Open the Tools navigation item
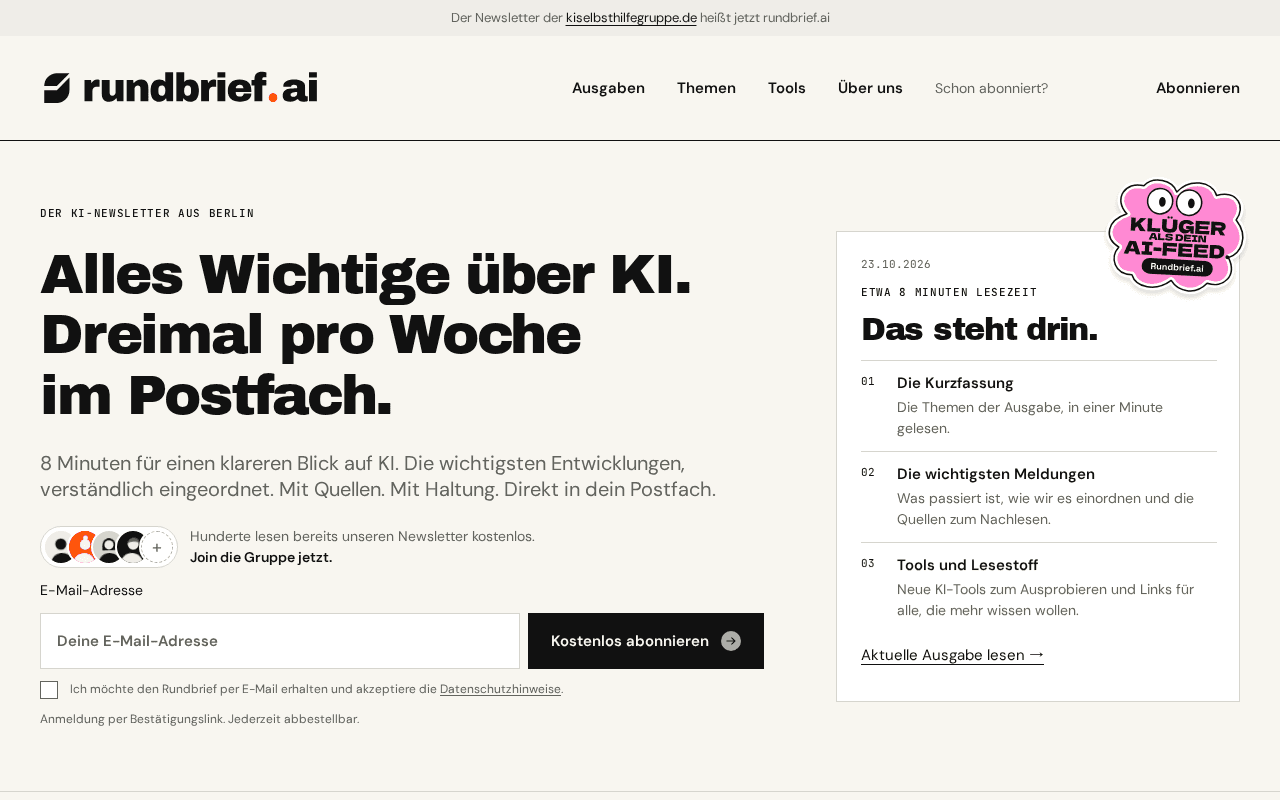Viewport: 1280px width, 800px height. [787, 88]
